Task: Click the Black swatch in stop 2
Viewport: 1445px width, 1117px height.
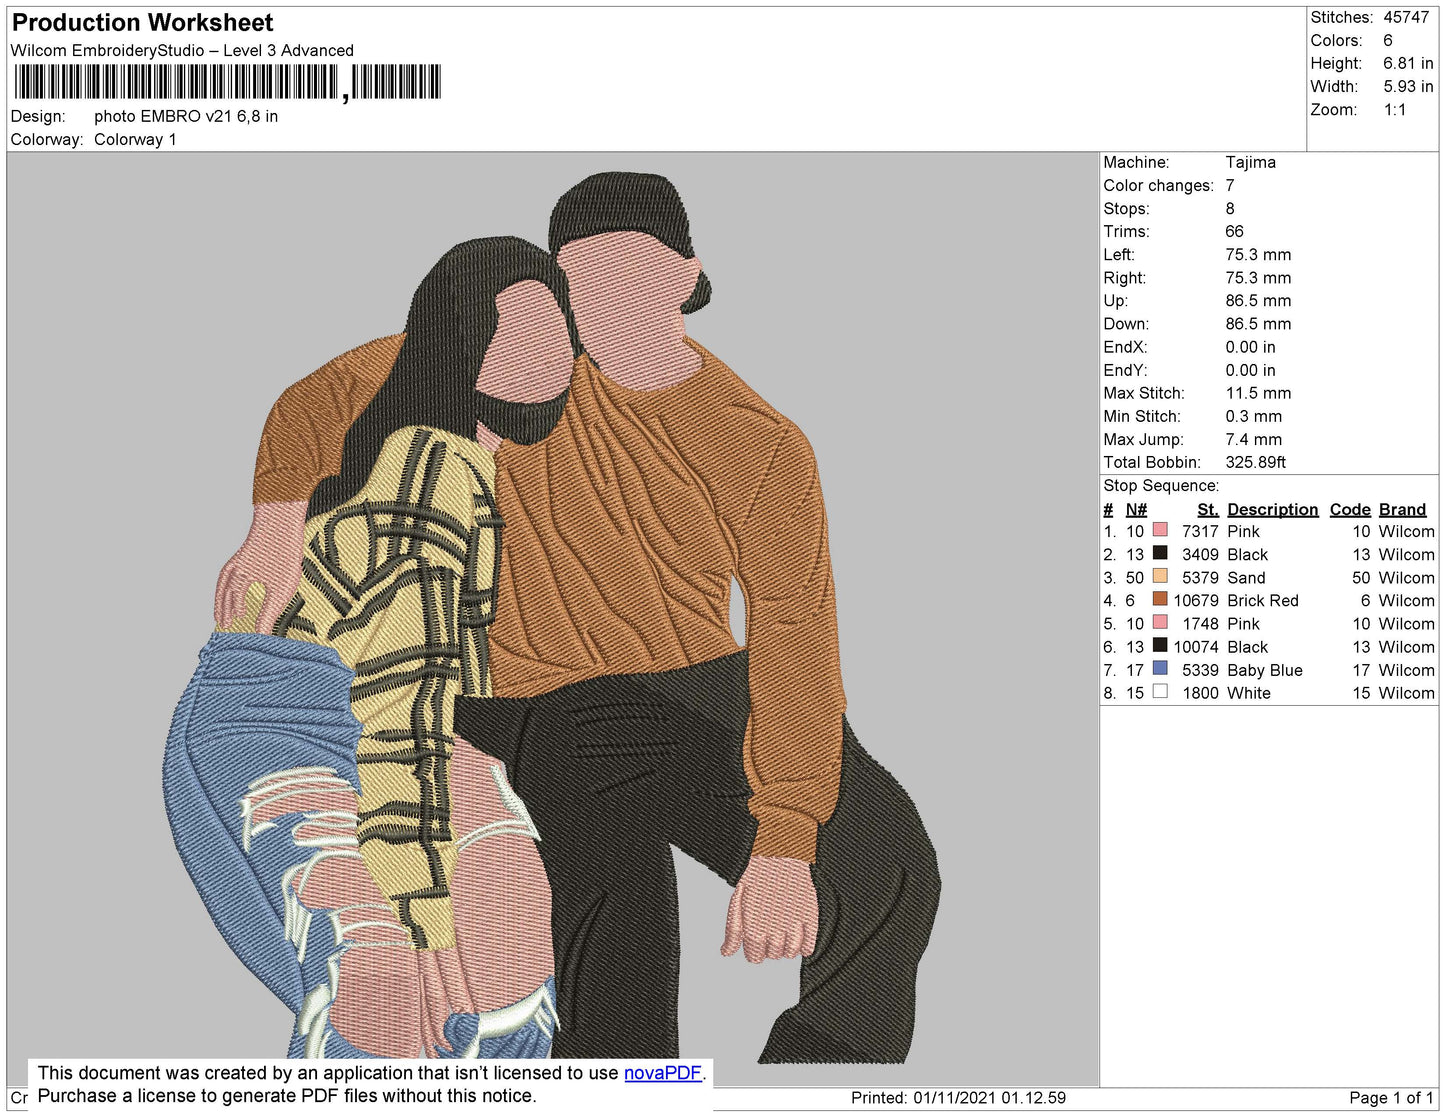Action: (1160, 553)
